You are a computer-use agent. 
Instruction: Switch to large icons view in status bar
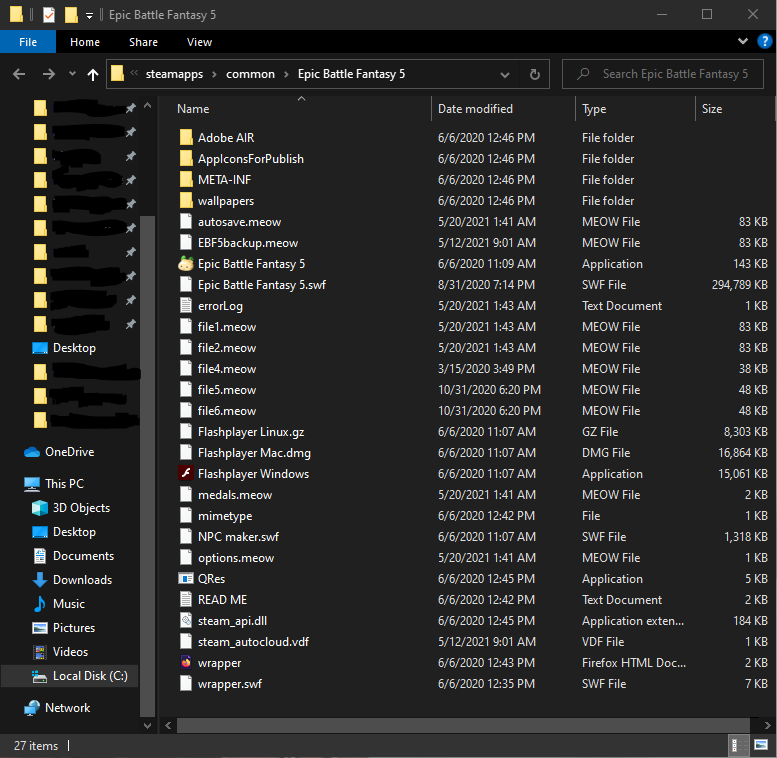pos(759,746)
